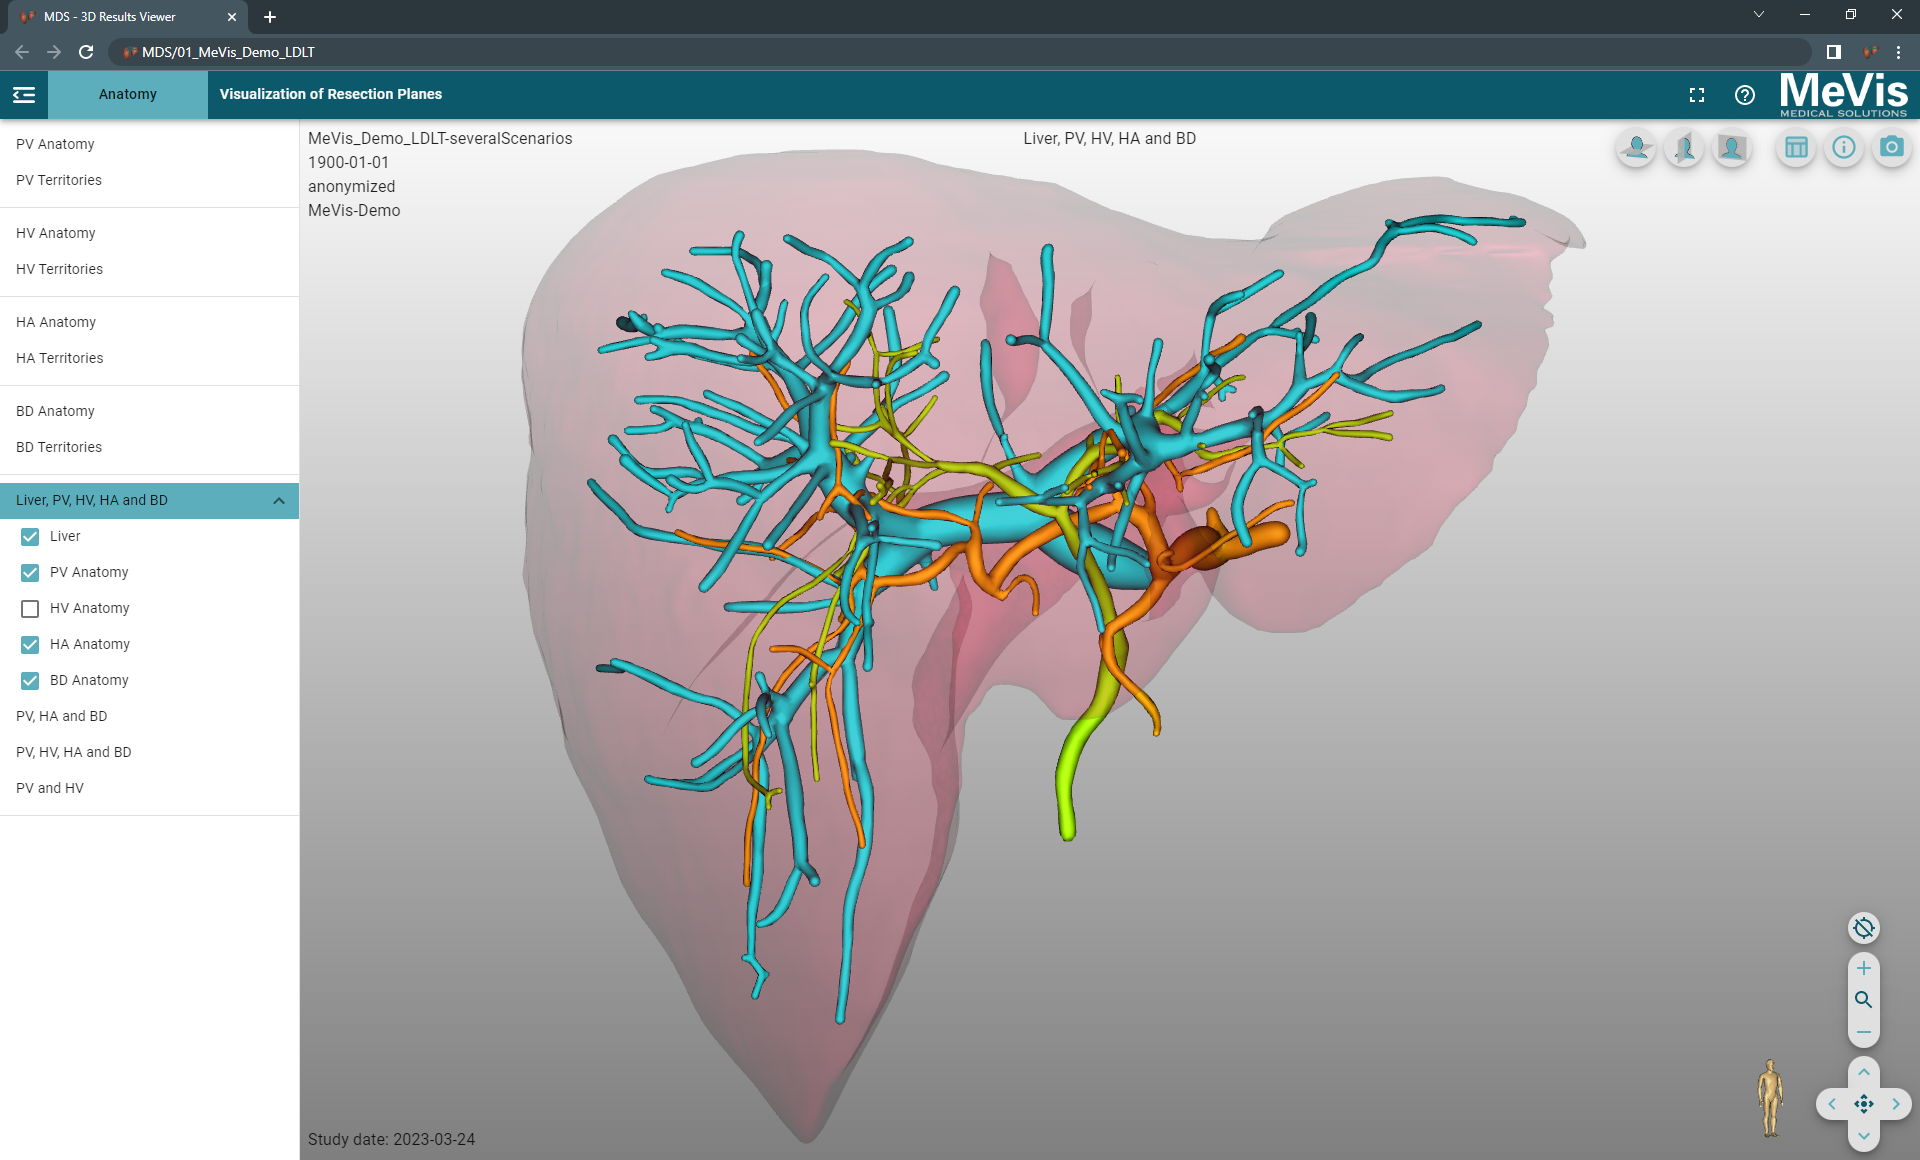Click the viewer title Liver, PV, HV, HA and BD
This screenshot has height=1160, width=1920.
1109,139
